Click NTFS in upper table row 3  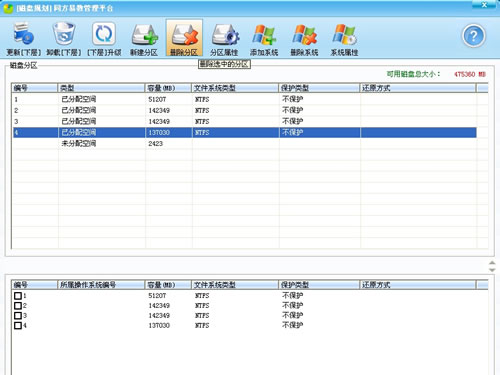click(x=202, y=121)
